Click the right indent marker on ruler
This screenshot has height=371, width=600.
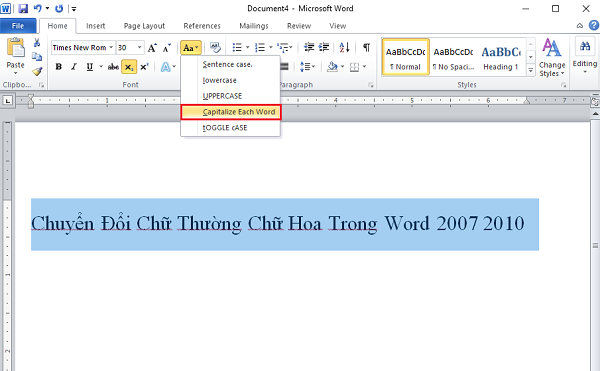[527, 101]
